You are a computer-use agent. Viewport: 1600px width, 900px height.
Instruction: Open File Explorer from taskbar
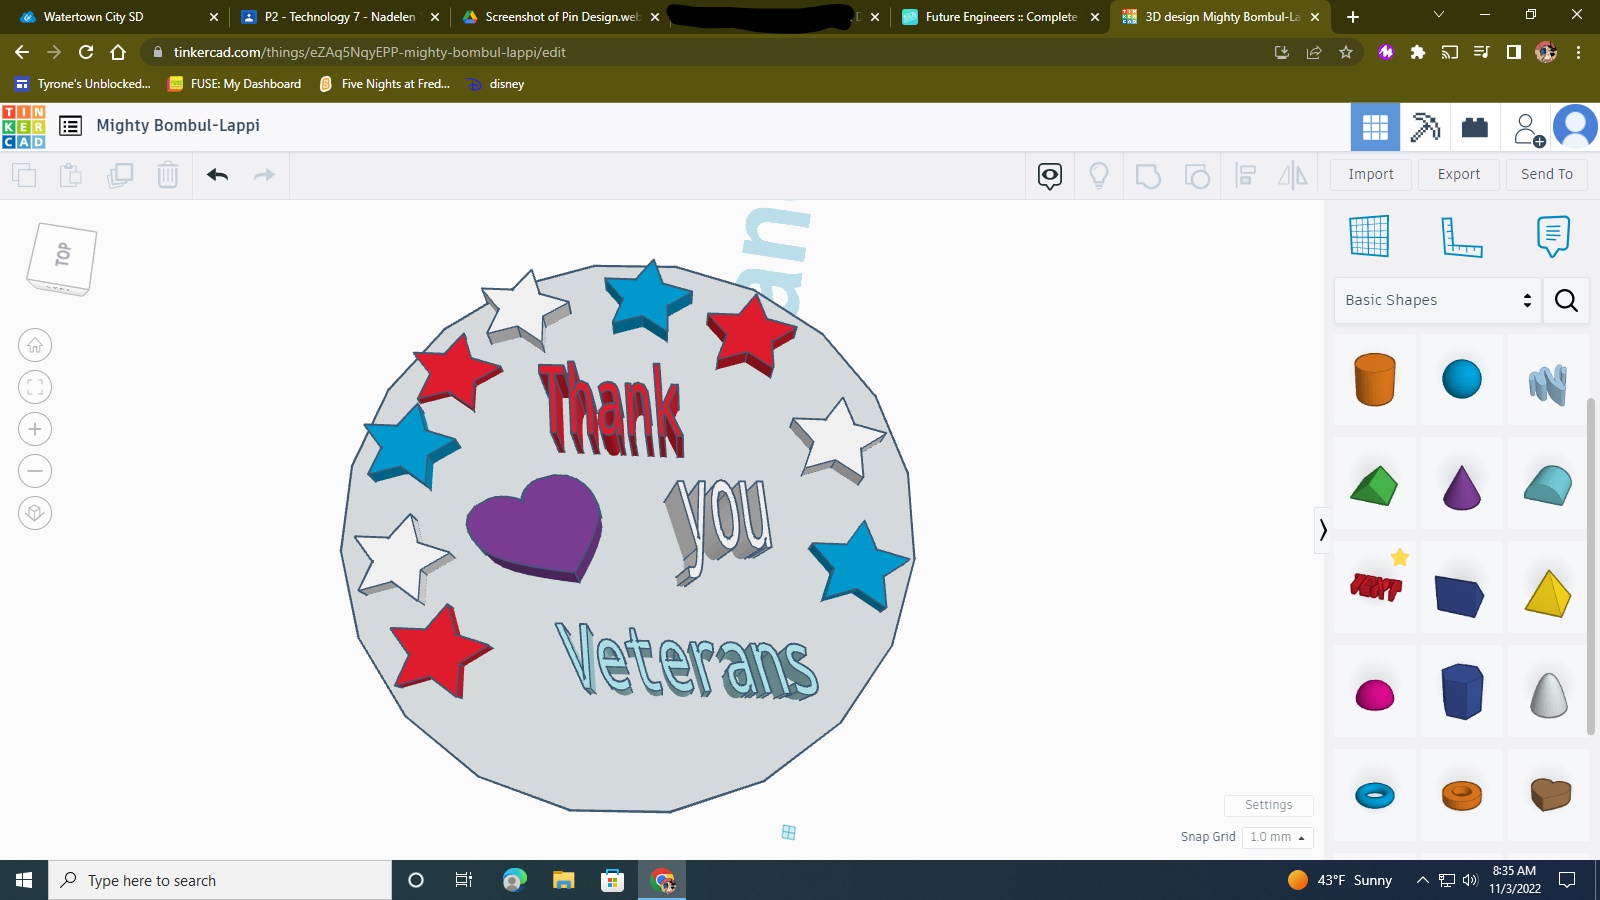pos(564,880)
